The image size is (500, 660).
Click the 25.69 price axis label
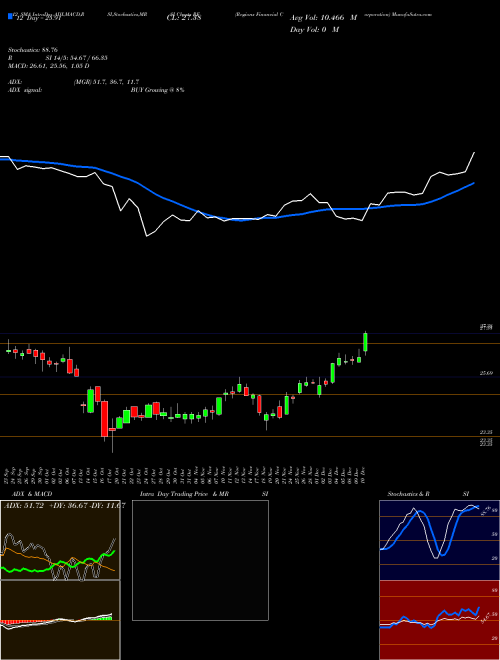pyautogui.click(x=486, y=373)
